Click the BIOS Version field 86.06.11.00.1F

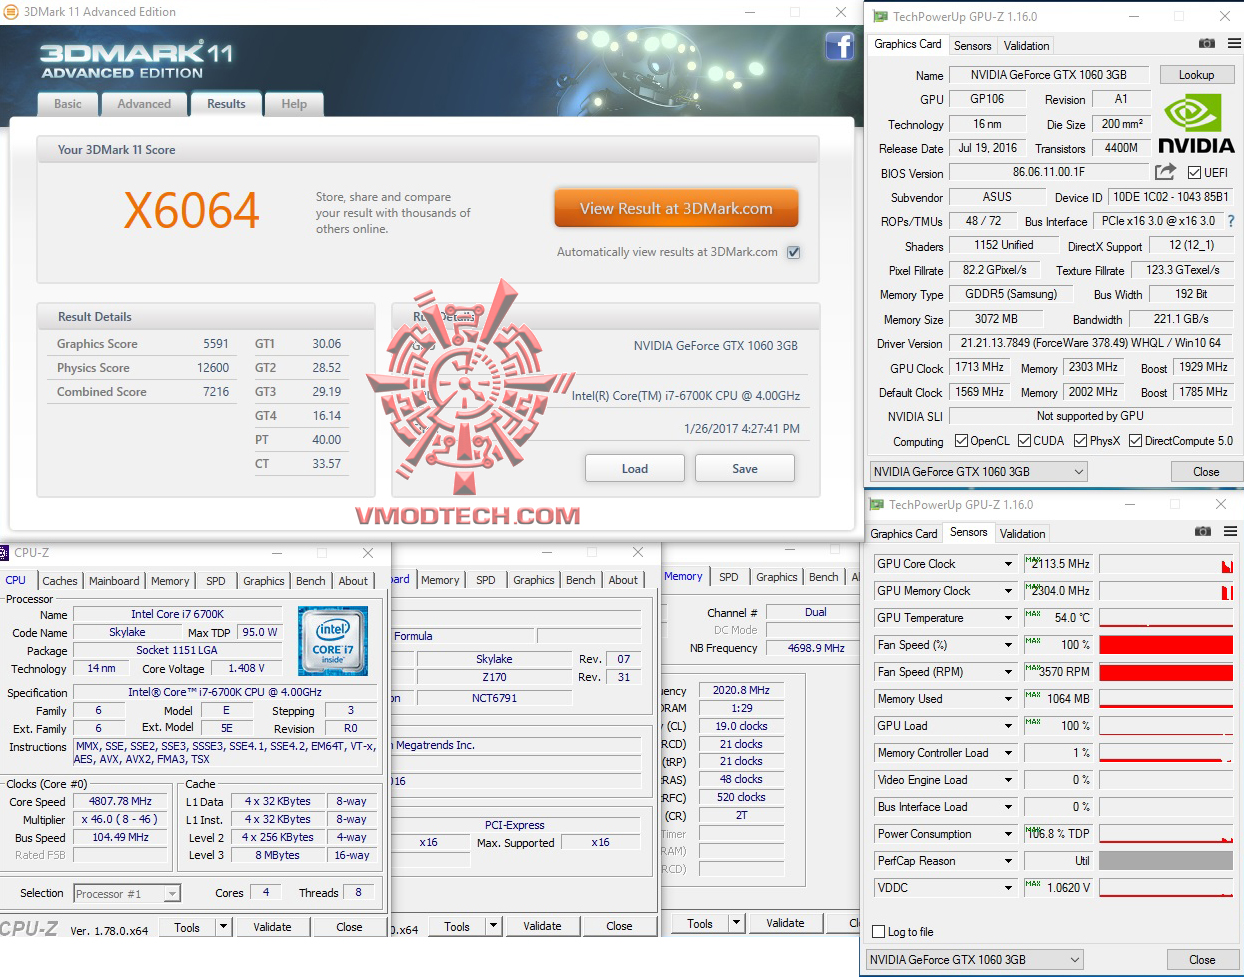[1049, 172]
